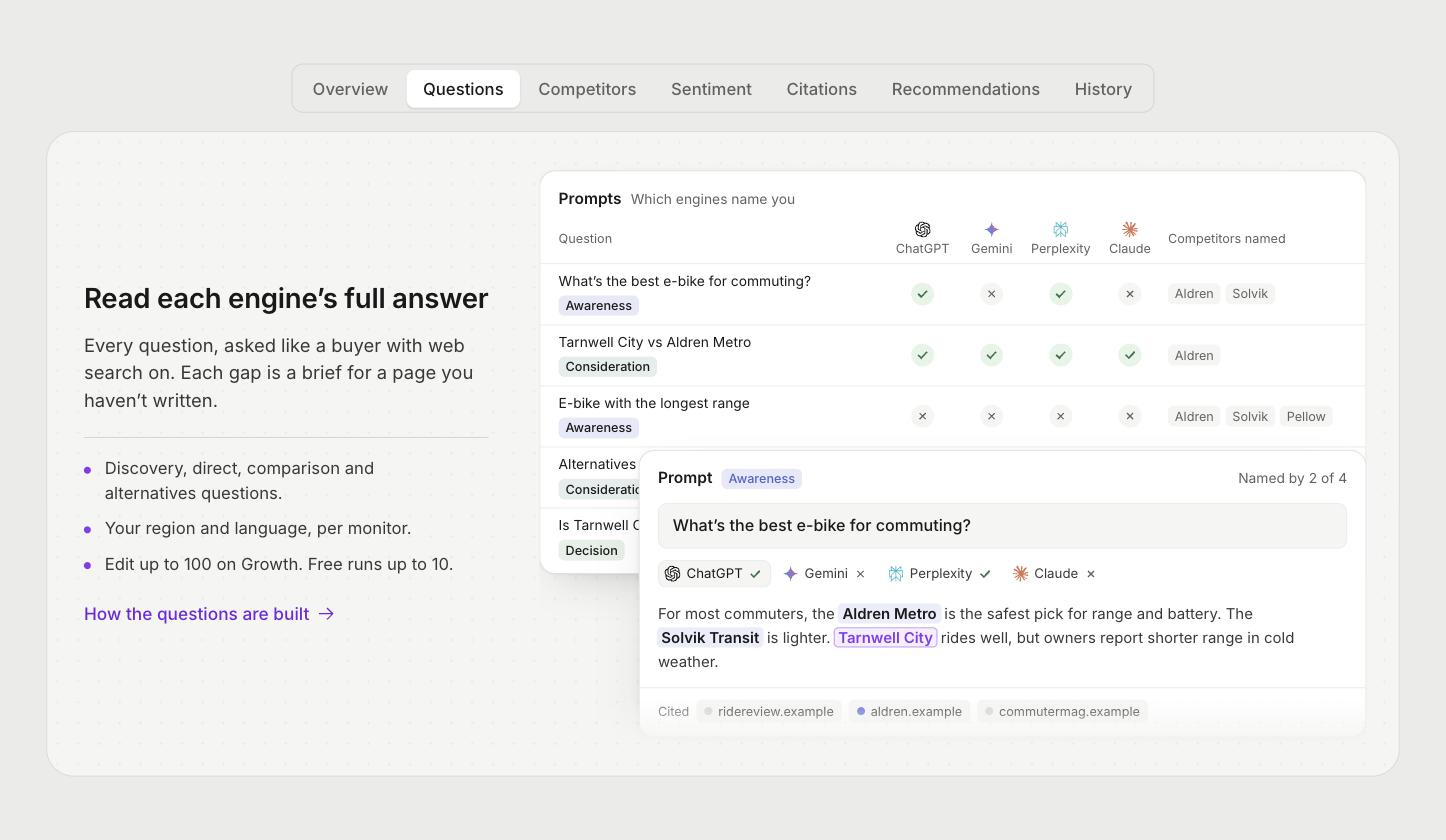Click the Solvik tag in longest range row
Screen dimensions: 1446x840
click(1250, 417)
